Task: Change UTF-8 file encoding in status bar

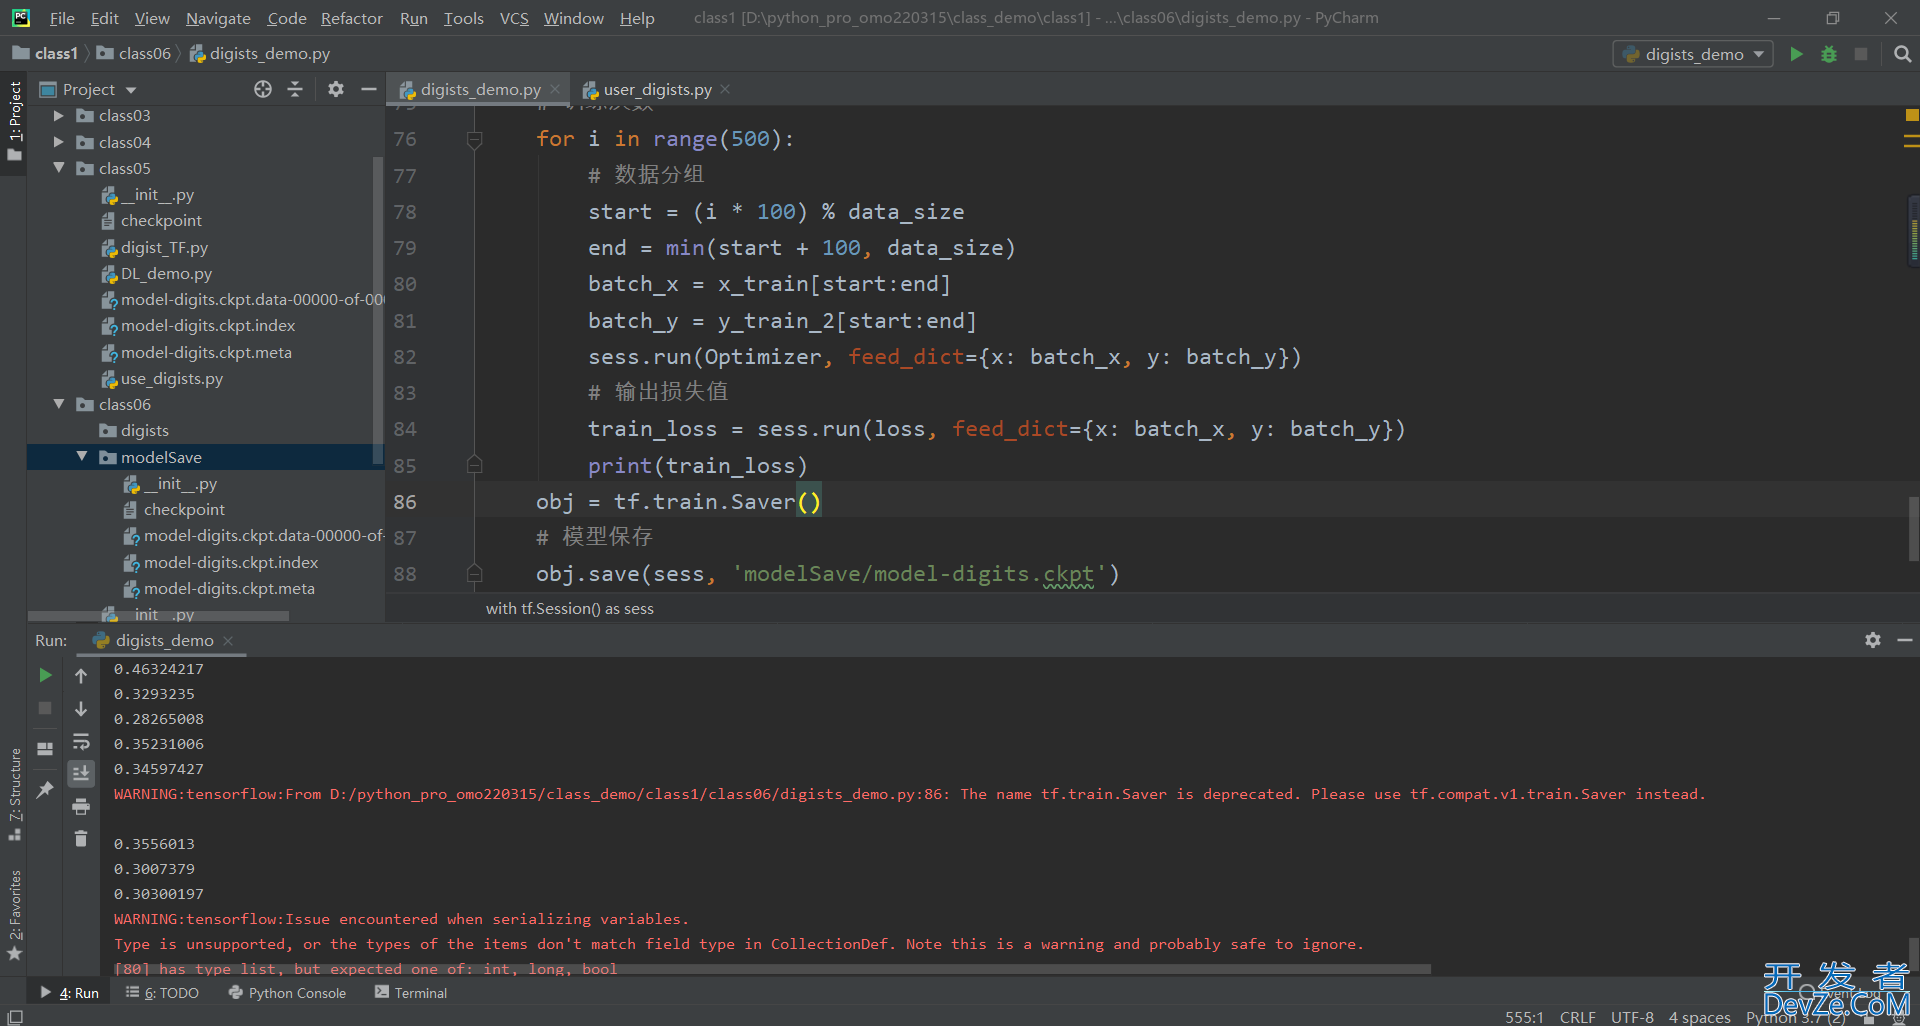Action: tap(1632, 1017)
